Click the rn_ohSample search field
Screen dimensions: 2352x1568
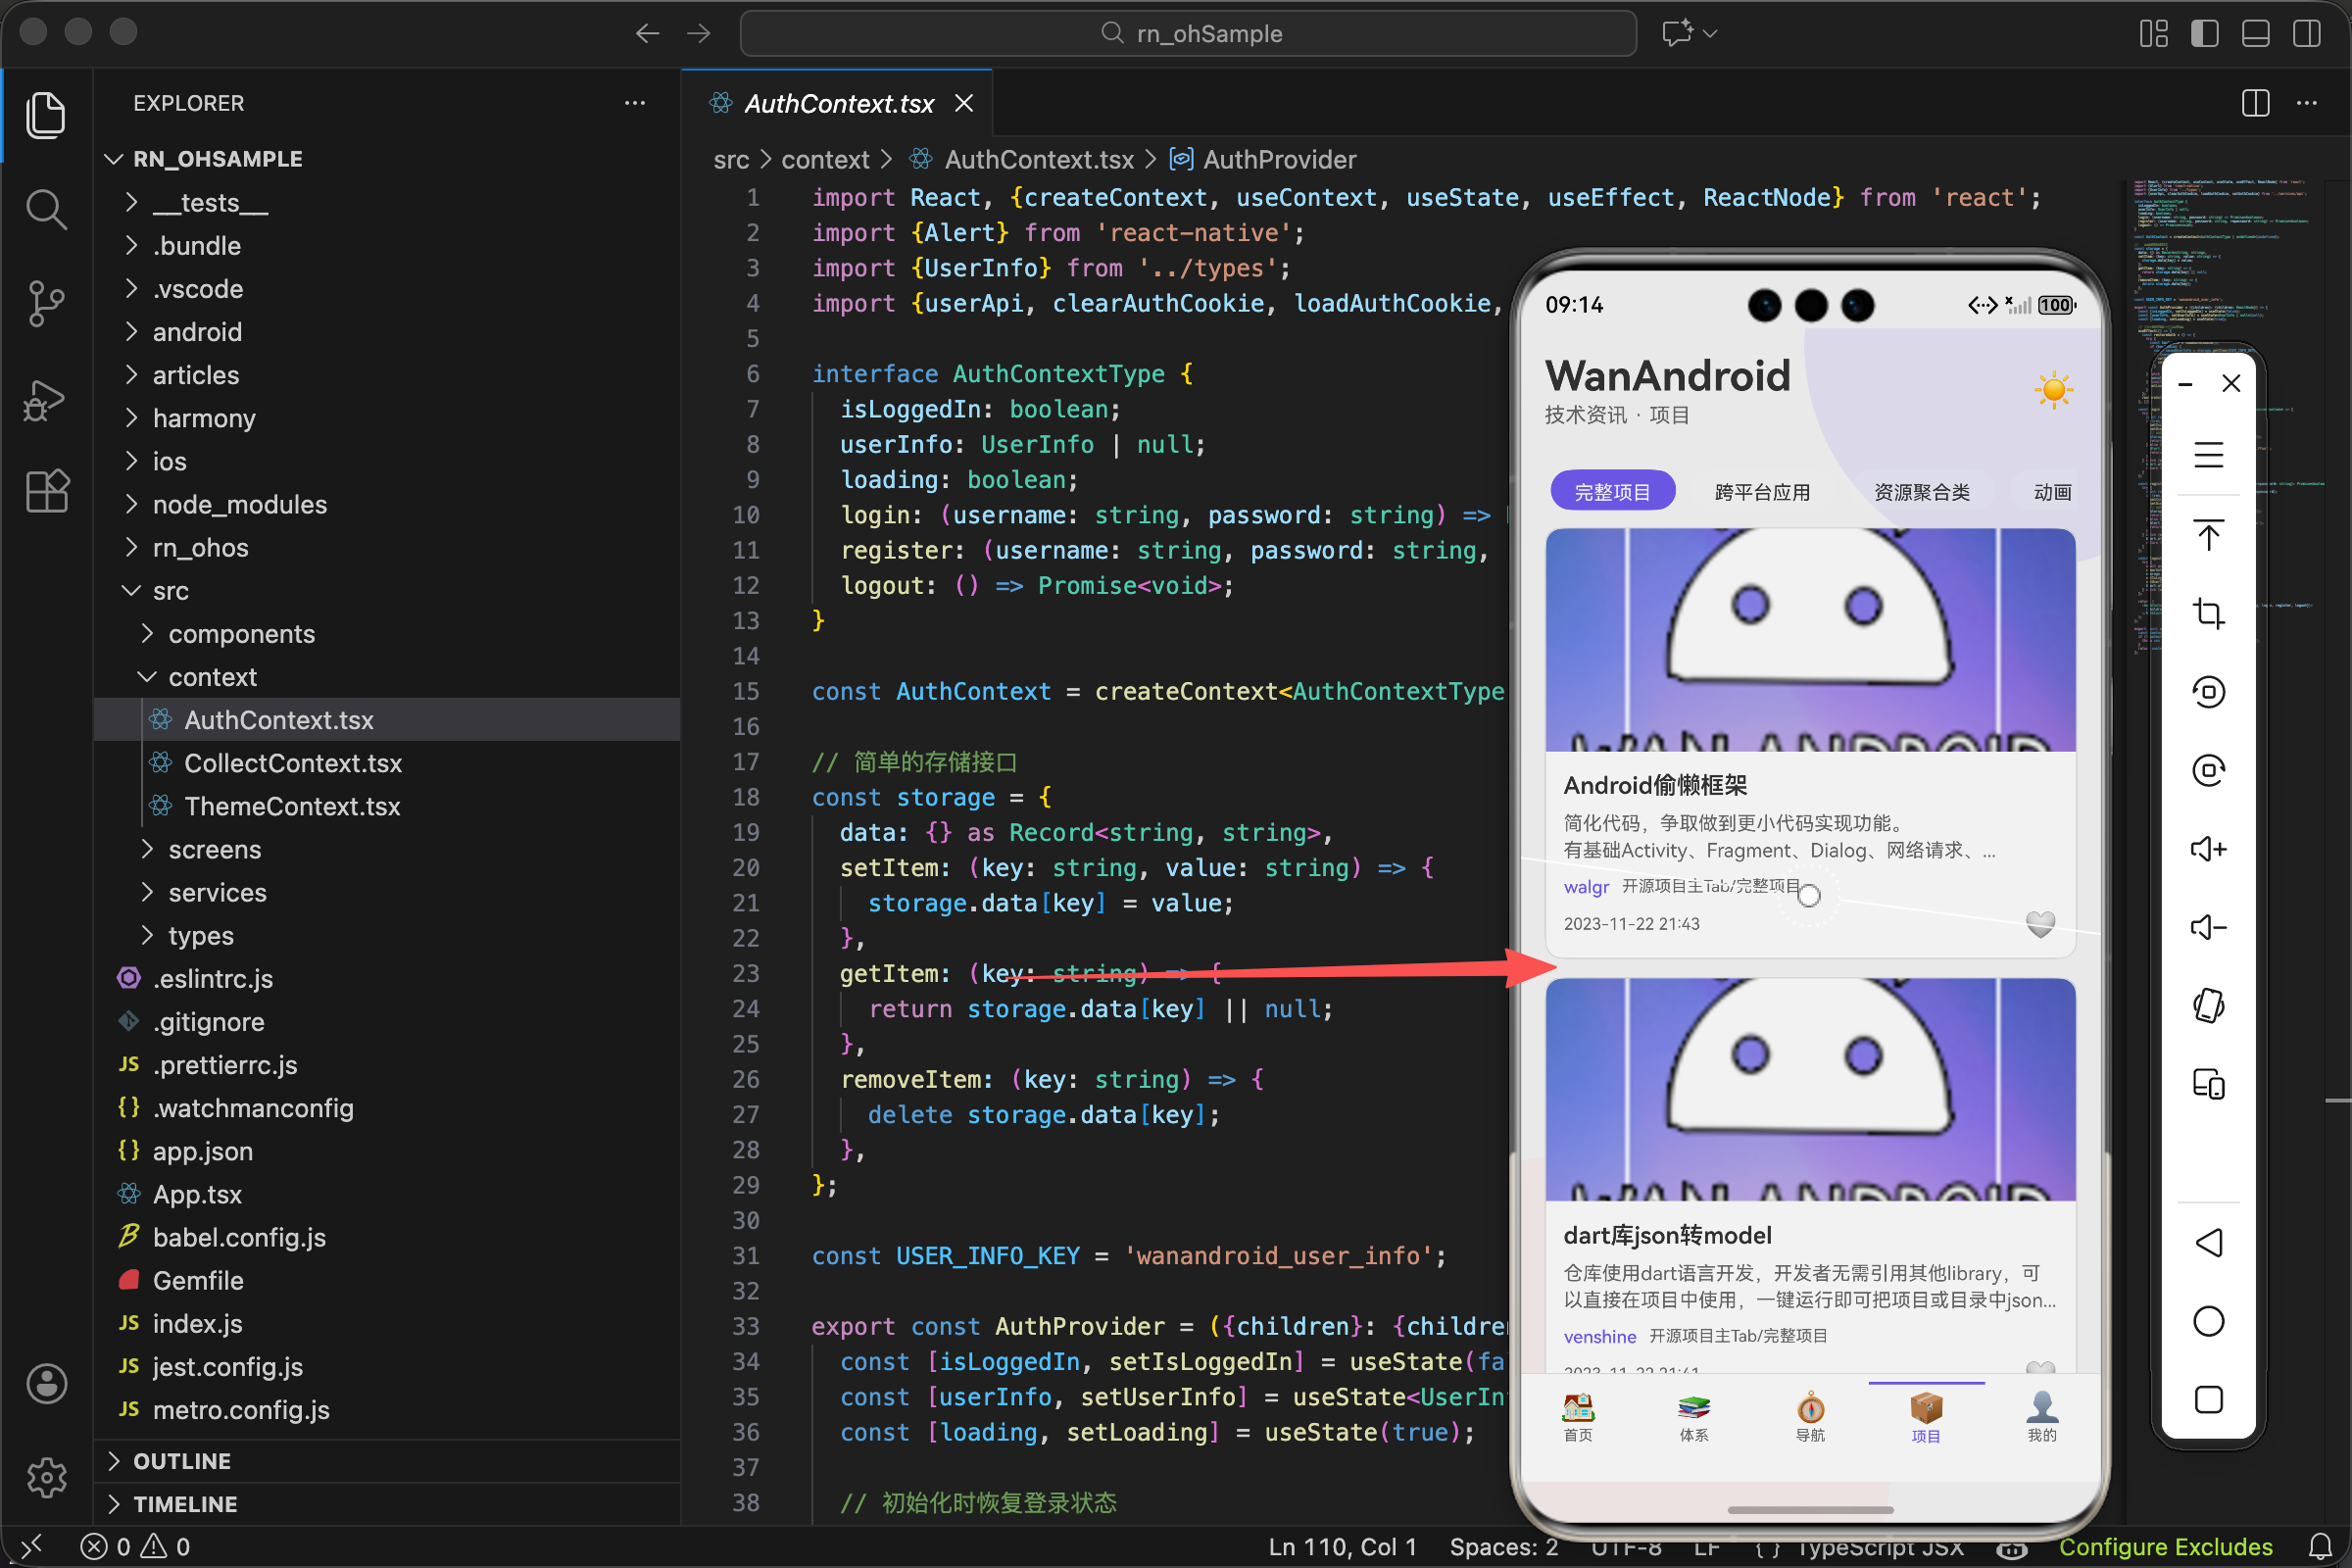click(1188, 33)
